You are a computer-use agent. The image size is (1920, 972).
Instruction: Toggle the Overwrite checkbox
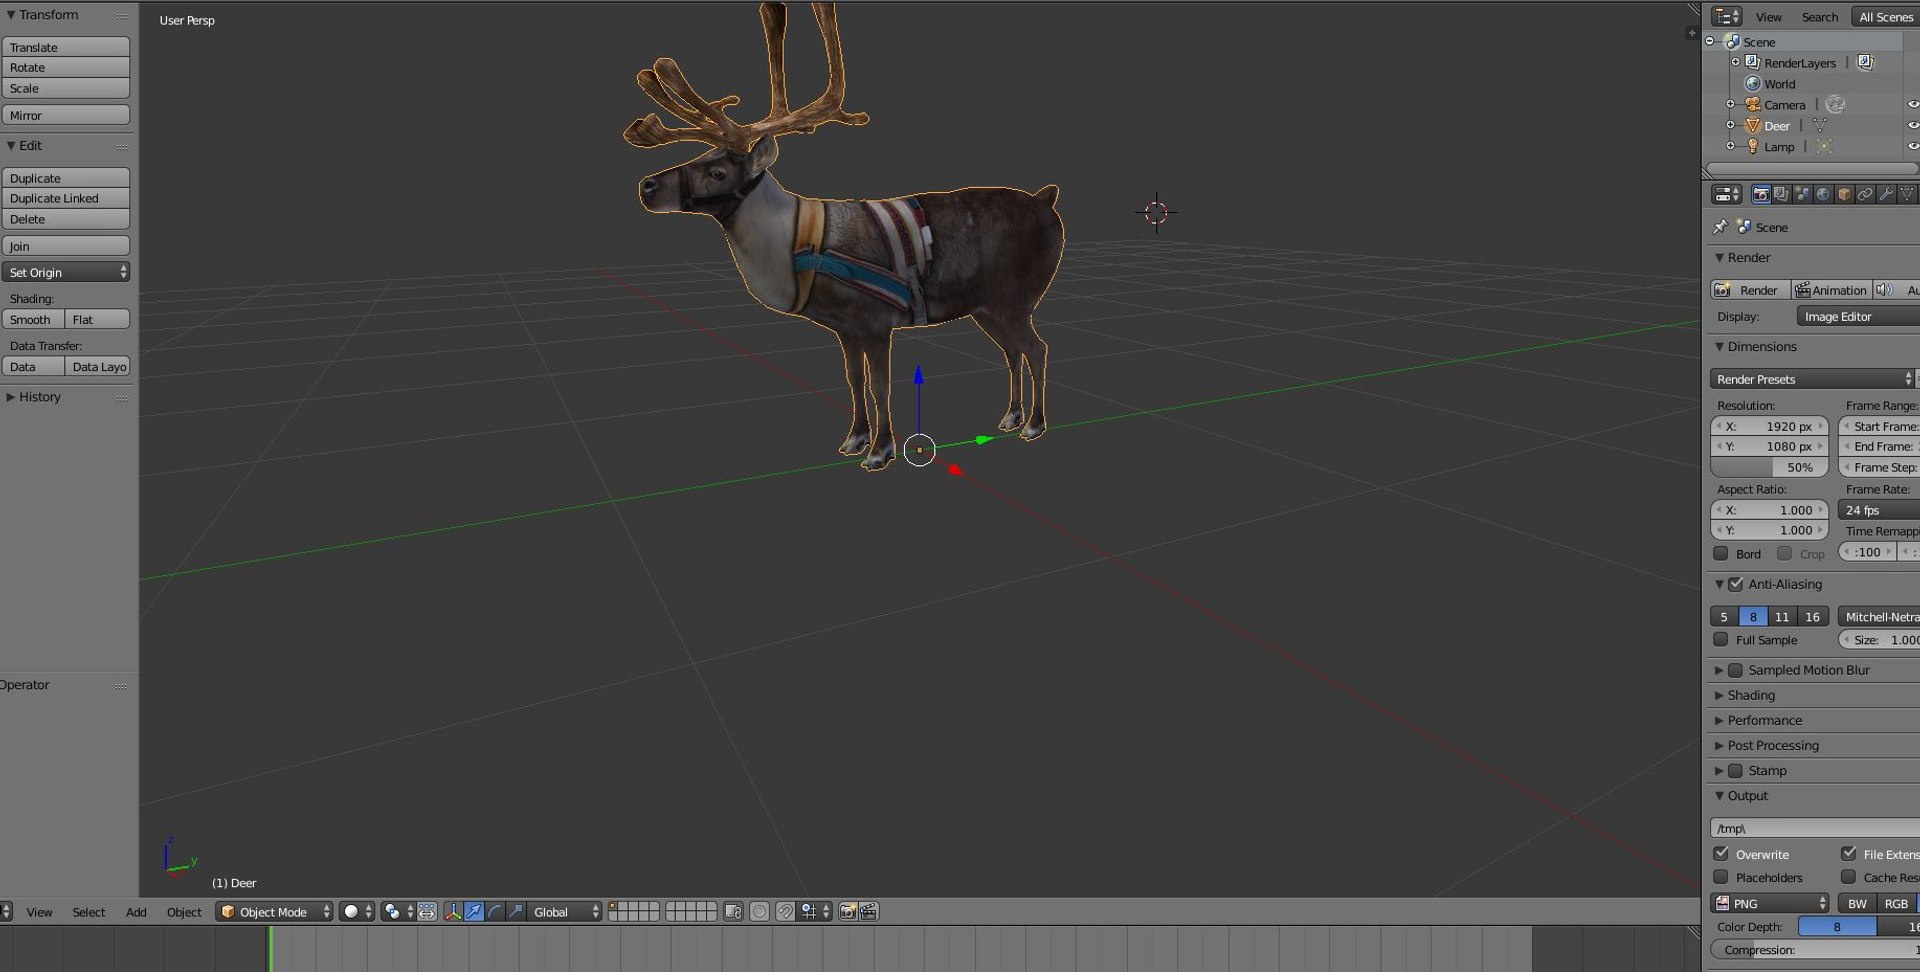[1720, 853]
